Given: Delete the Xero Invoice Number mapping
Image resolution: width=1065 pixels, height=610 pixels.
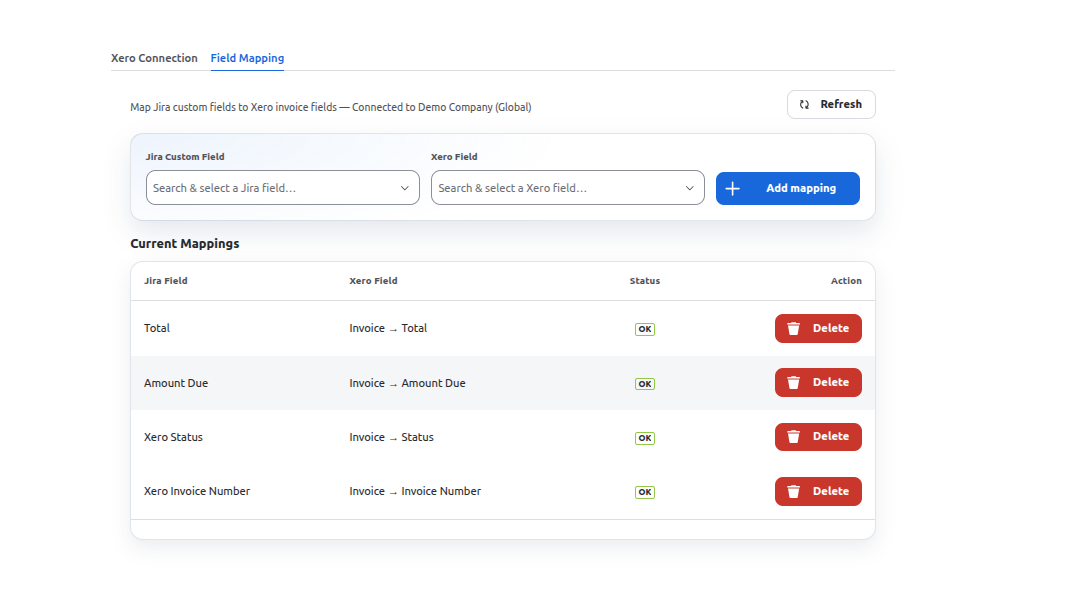Looking at the screenshot, I should coord(818,491).
